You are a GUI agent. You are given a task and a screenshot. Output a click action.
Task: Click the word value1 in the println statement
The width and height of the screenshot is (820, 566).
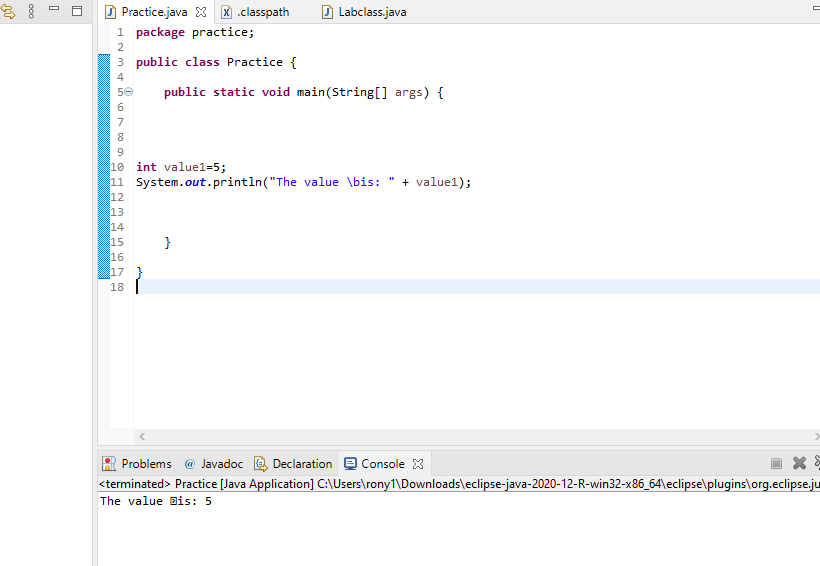[437, 182]
